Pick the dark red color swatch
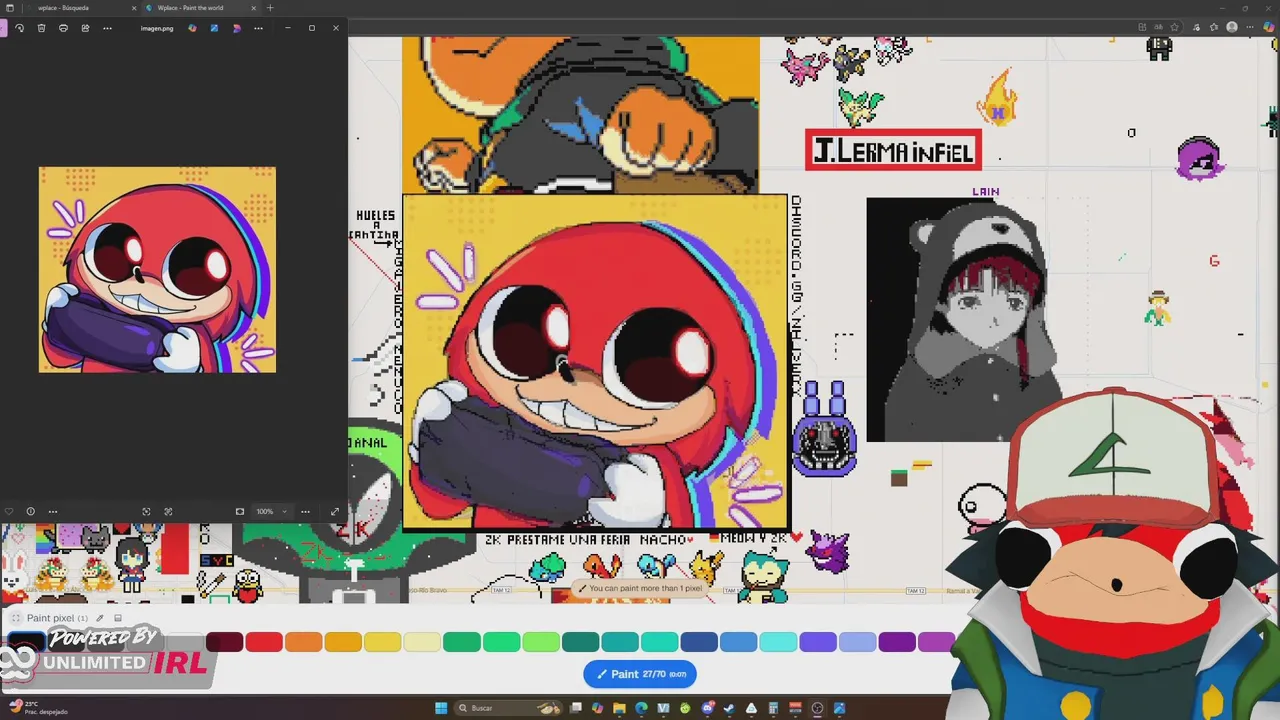1280x720 pixels. click(x=225, y=642)
